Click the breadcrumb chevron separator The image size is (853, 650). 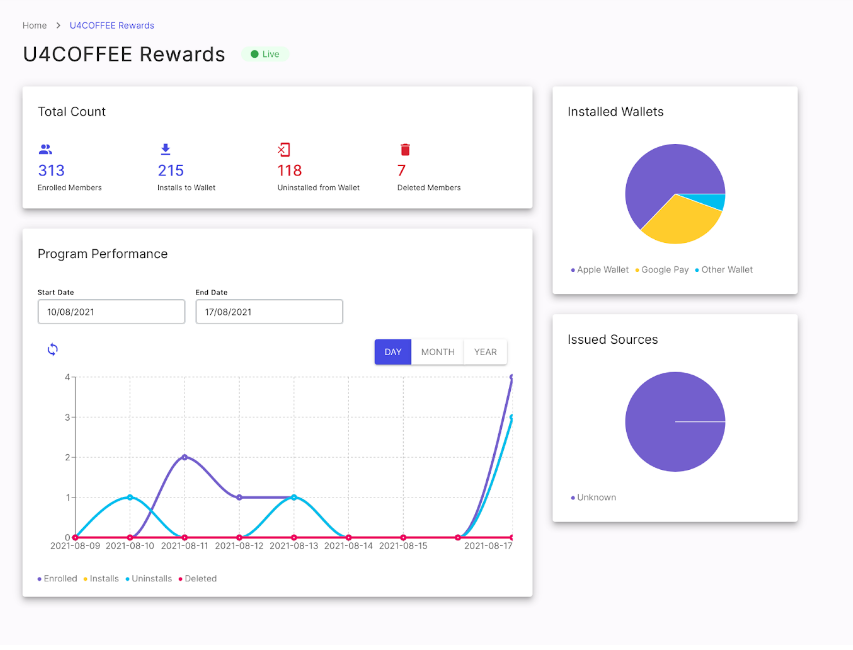[x=58, y=26]
